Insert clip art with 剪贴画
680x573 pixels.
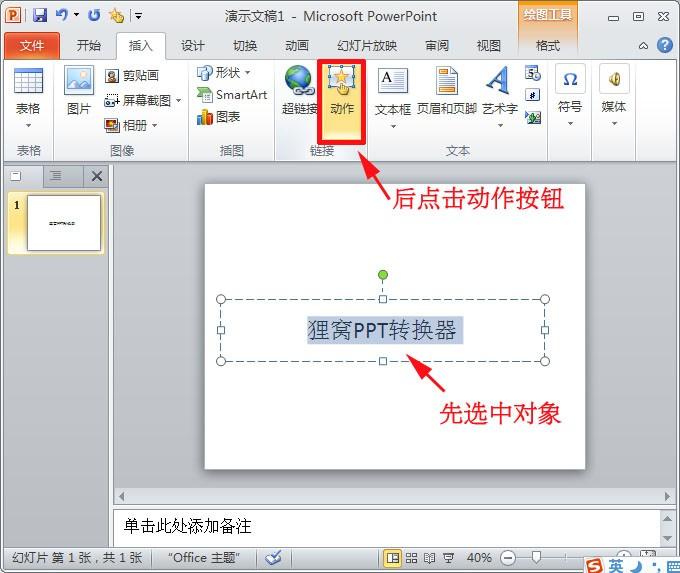[x=132, y=76]
